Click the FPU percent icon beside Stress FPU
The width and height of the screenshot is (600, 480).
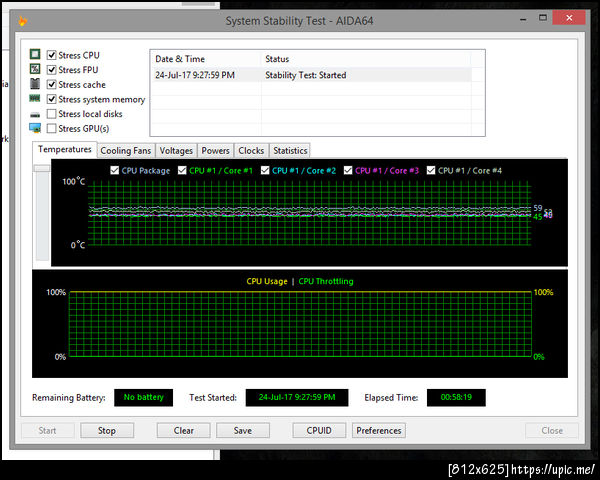[35, 69]
